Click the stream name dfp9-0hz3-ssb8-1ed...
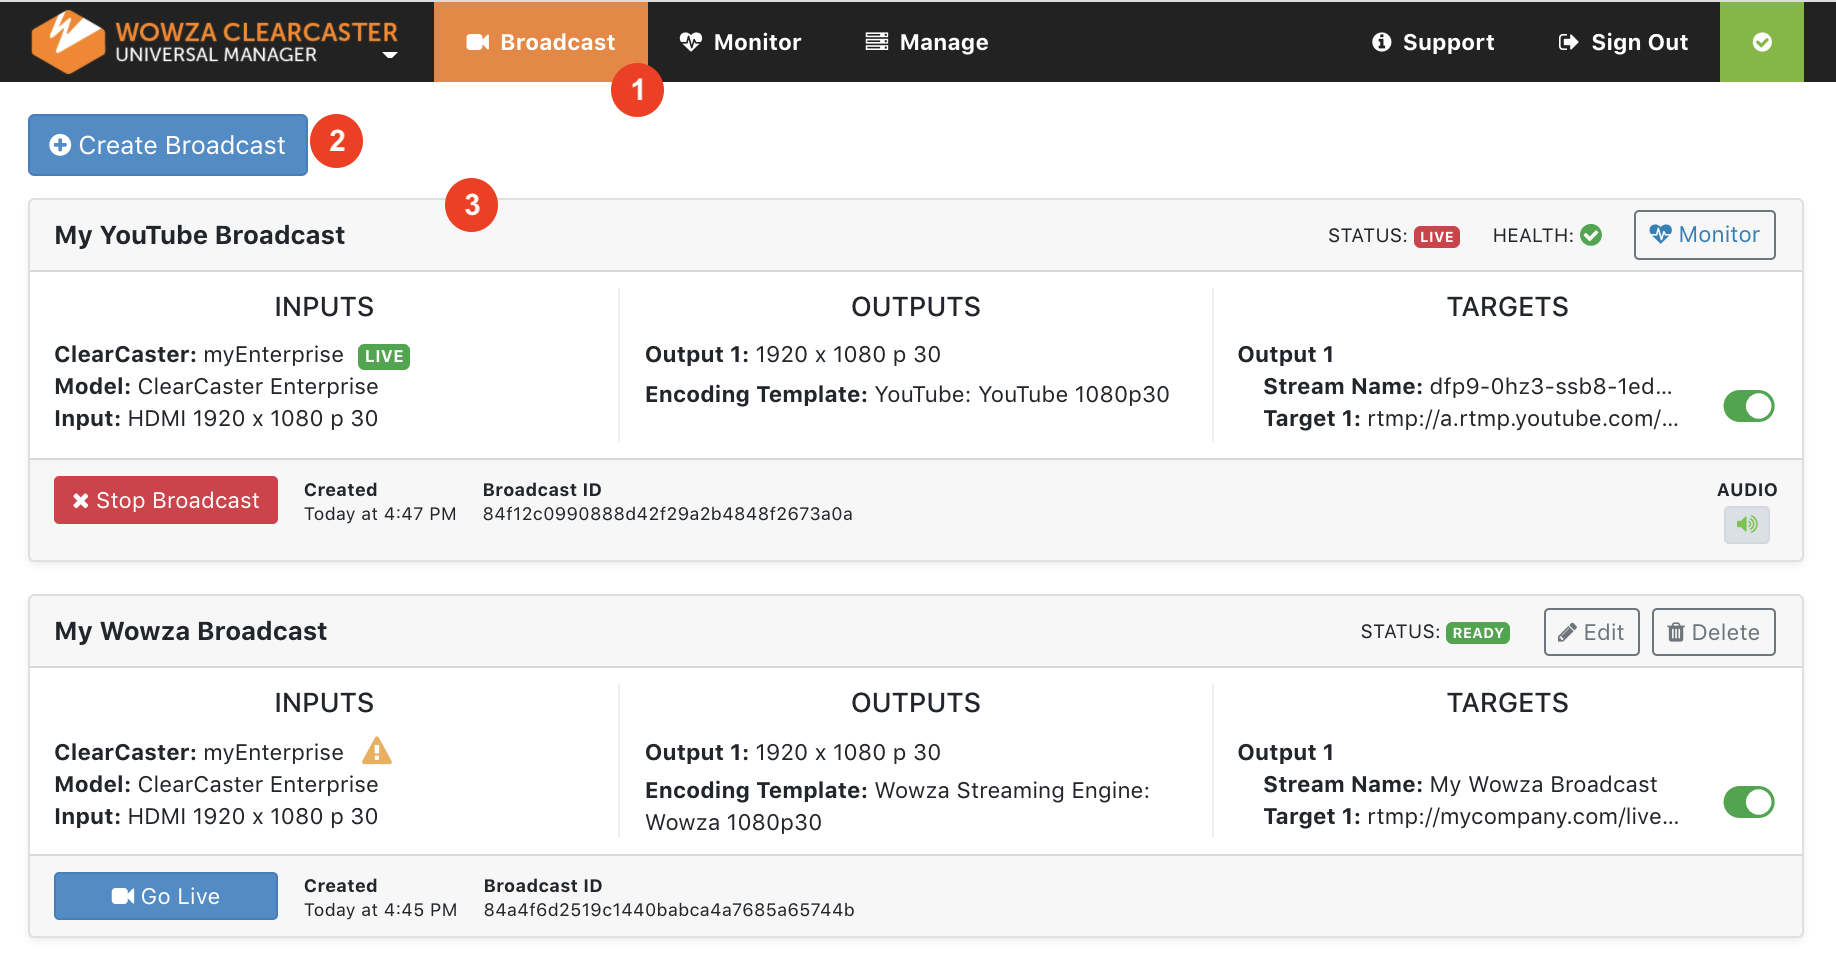The image size is (1836, 958). pyautogui.click(x=1551, y=386)
